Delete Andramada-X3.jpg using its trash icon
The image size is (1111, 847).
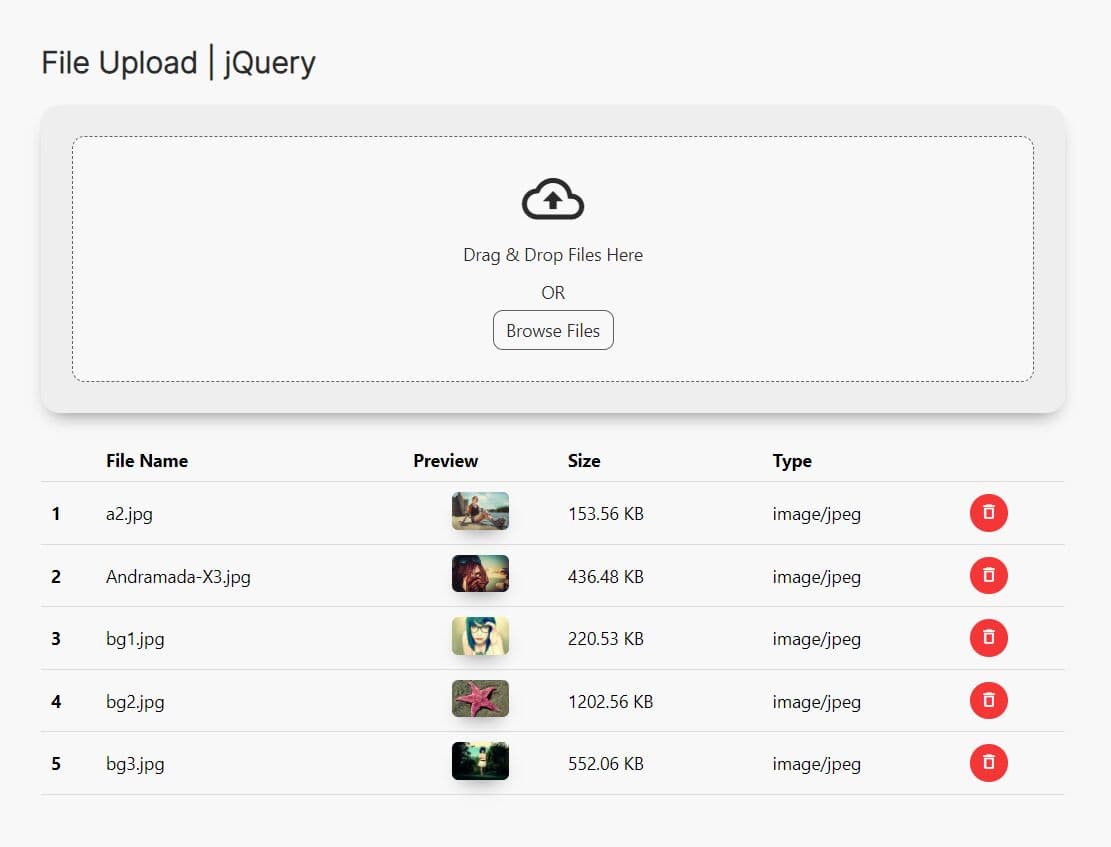(x=988, y=575)
